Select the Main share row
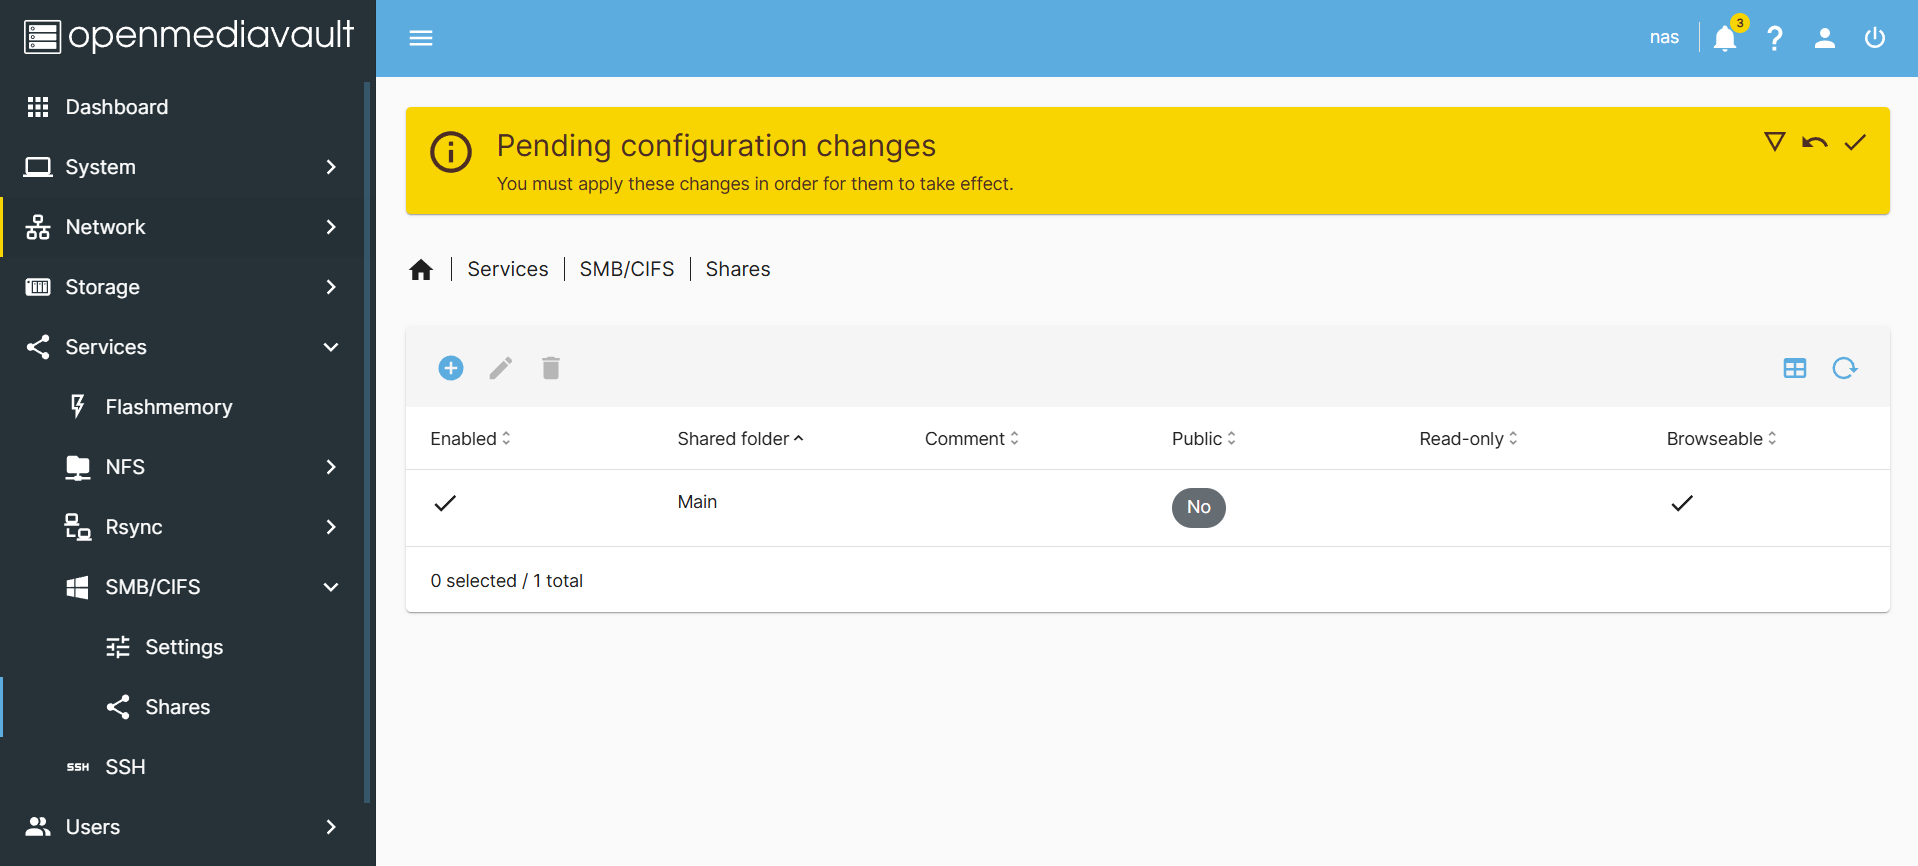Screen dimensions: 1918x866 coord(1148,508)
